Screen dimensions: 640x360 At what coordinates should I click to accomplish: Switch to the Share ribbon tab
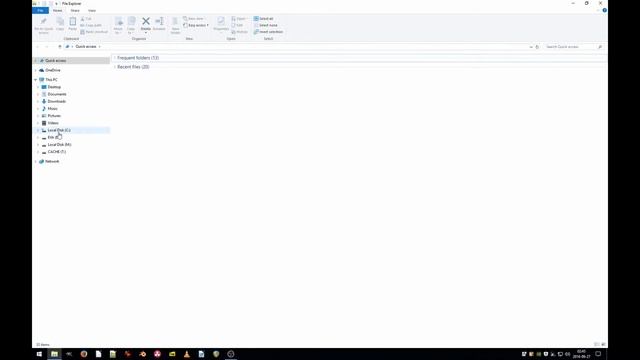coord(75,10)
